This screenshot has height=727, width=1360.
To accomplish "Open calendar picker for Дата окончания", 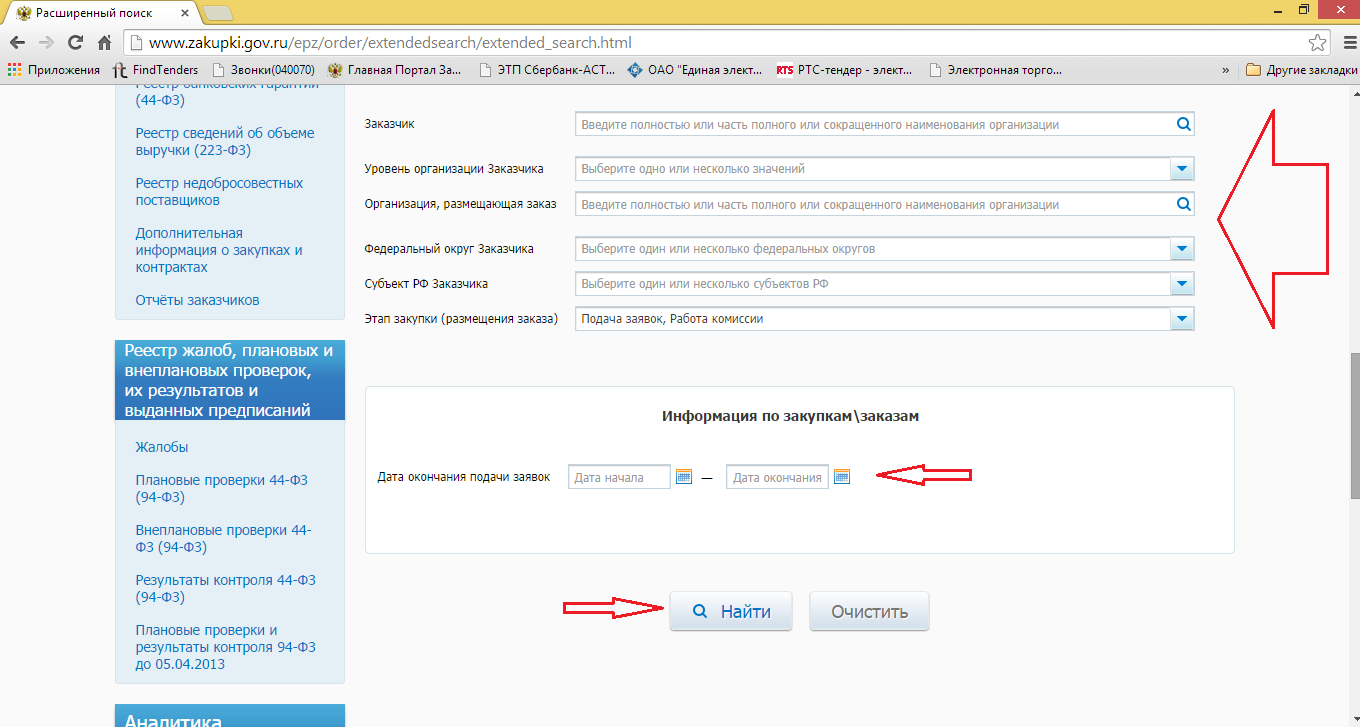I will coord(842,477).
